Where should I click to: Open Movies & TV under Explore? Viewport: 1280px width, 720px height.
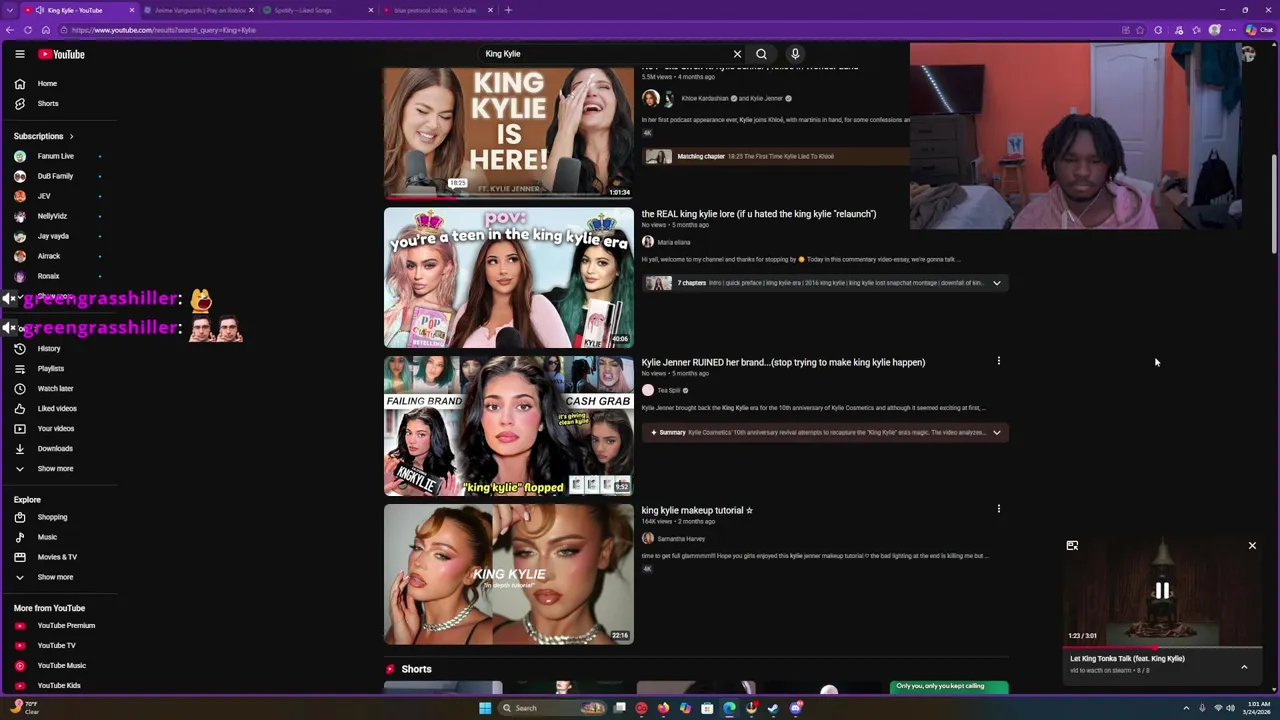pos(58,557)
